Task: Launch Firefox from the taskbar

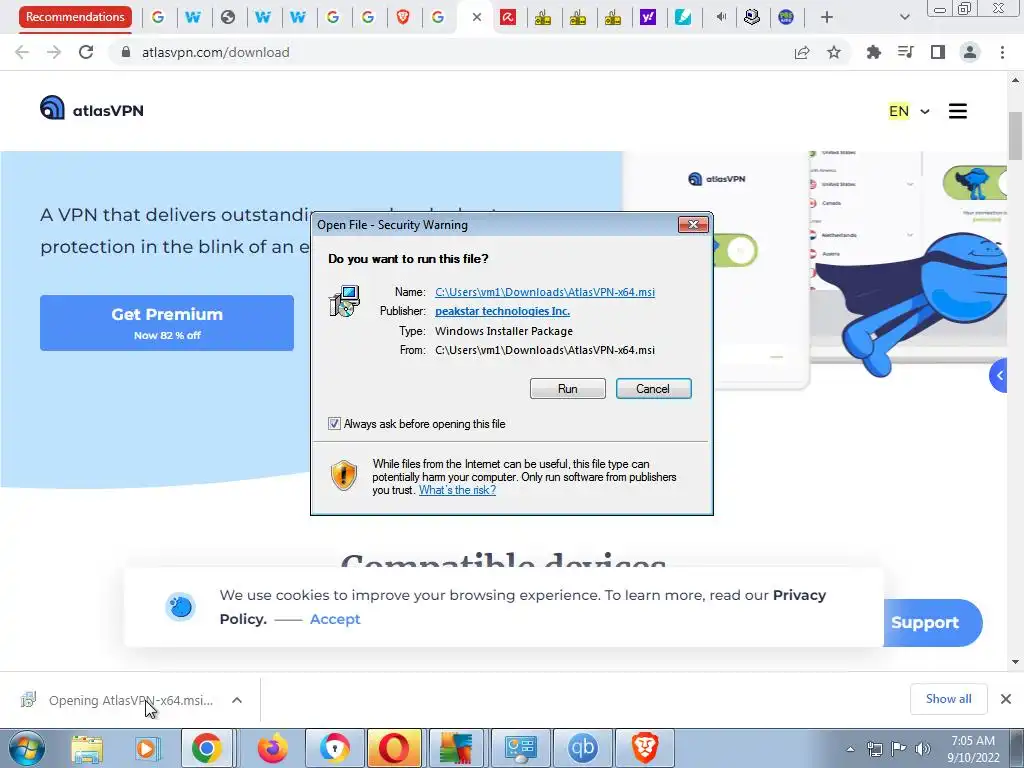Action: [x=272, y=748]
